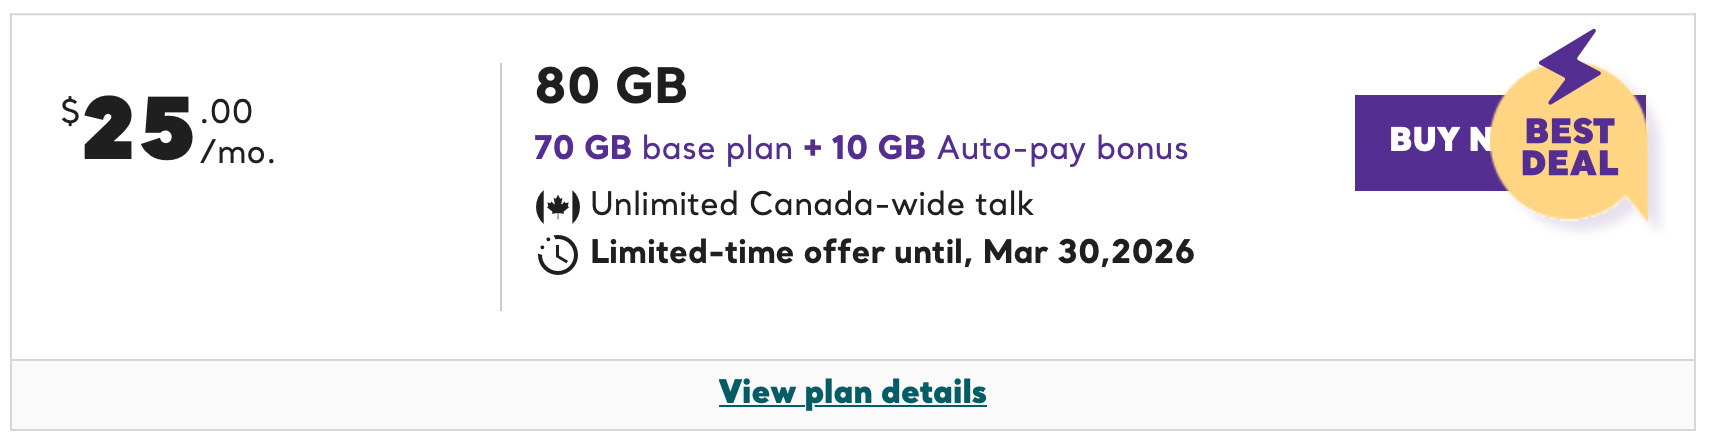Image resolution: width=1710 pixels, height=448 pixels.
Task: Click the DEAL word in the badge
Action: pos(1569,163)
